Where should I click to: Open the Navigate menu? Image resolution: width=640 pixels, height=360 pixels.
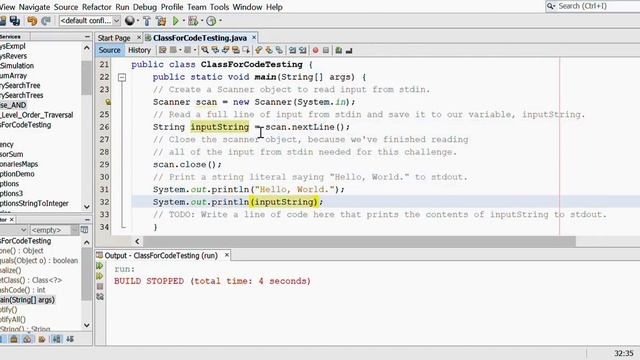[34, 7]
